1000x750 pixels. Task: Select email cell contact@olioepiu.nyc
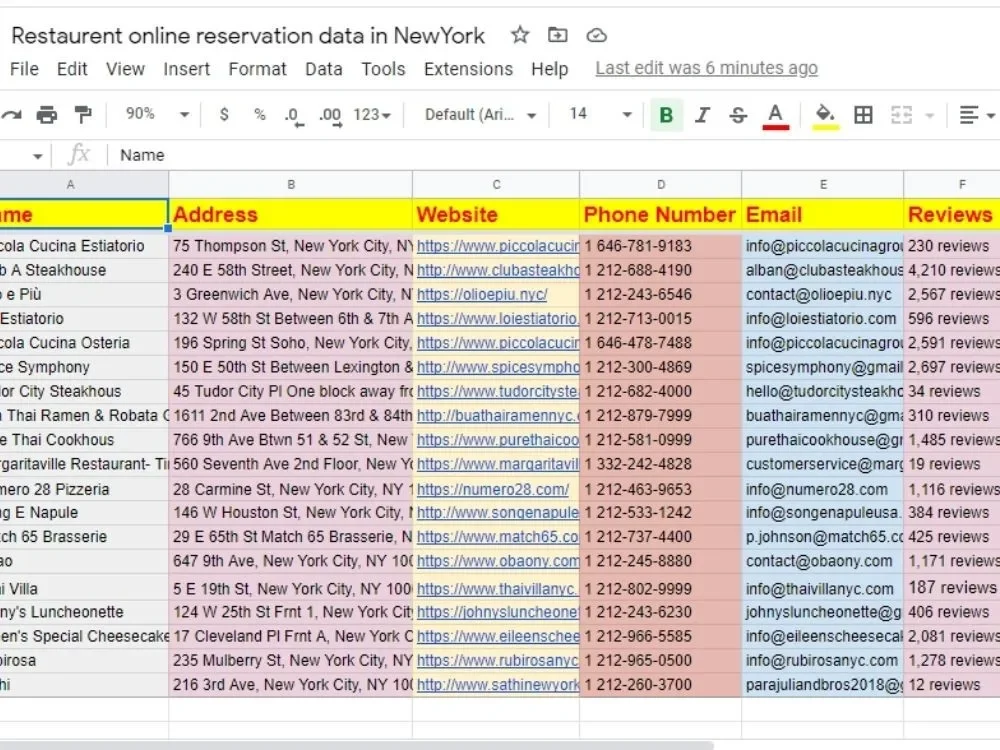coord(823,295)
